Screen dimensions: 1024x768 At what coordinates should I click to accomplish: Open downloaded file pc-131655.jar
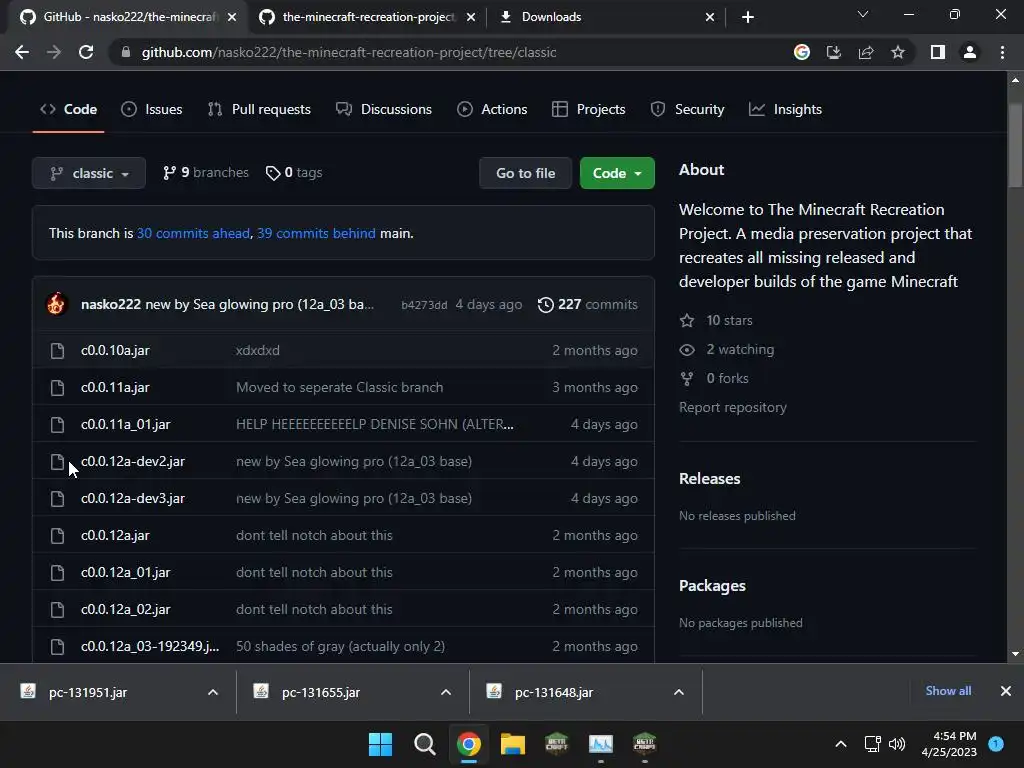[x=321, y=692]
